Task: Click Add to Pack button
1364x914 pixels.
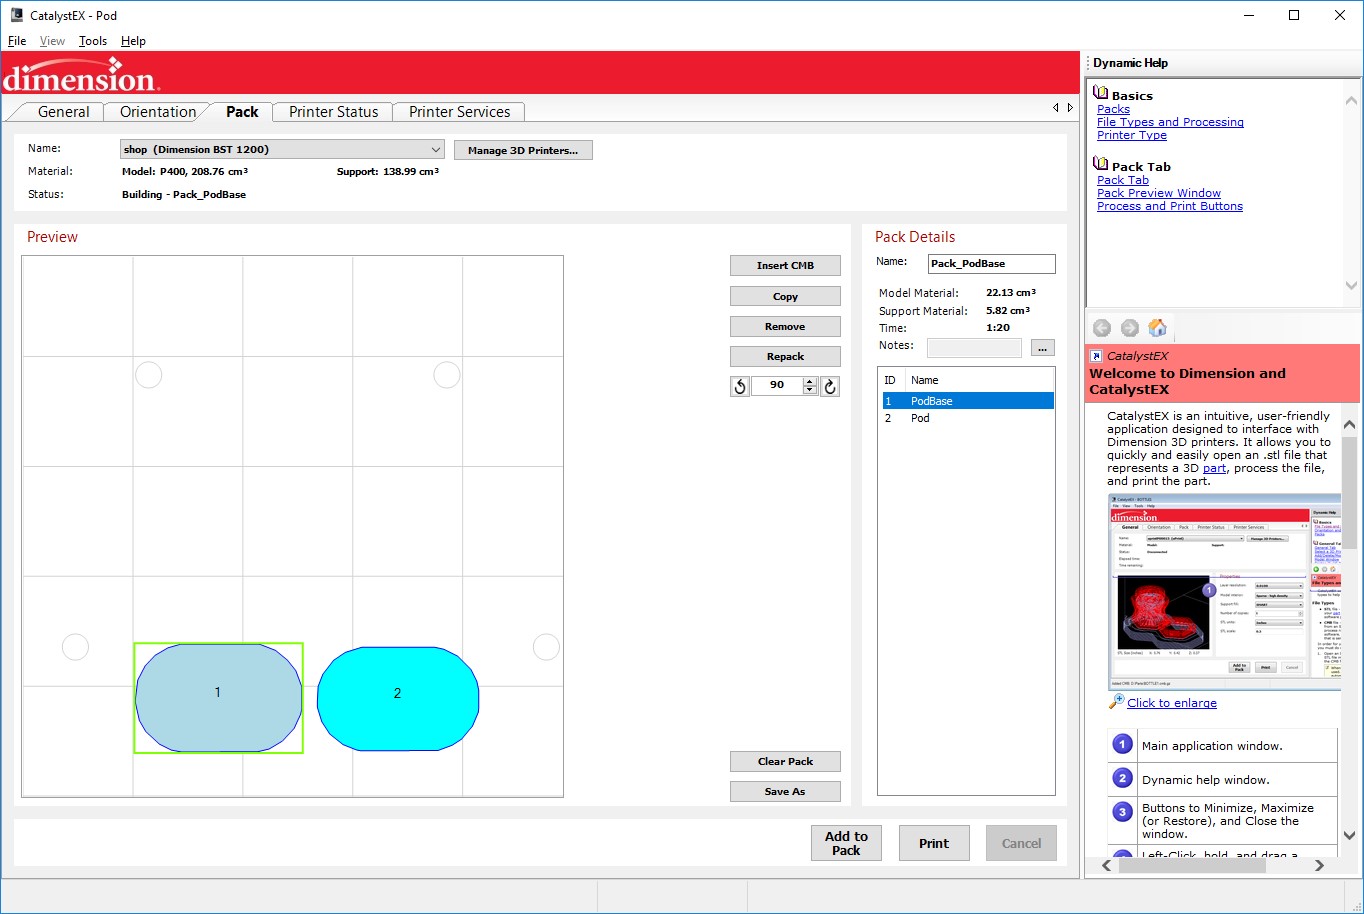Action: pyautogui.click(x=846, y=843)
